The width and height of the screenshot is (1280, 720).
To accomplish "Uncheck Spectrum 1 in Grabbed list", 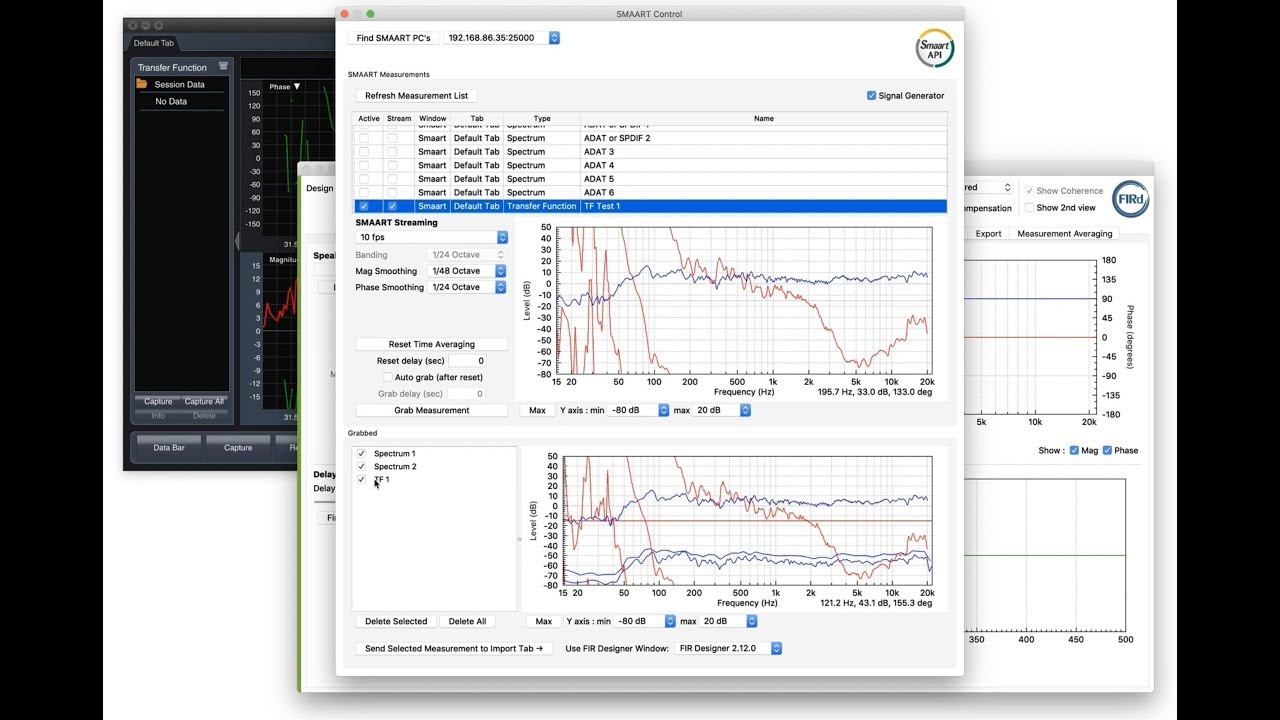I will 362,453.
